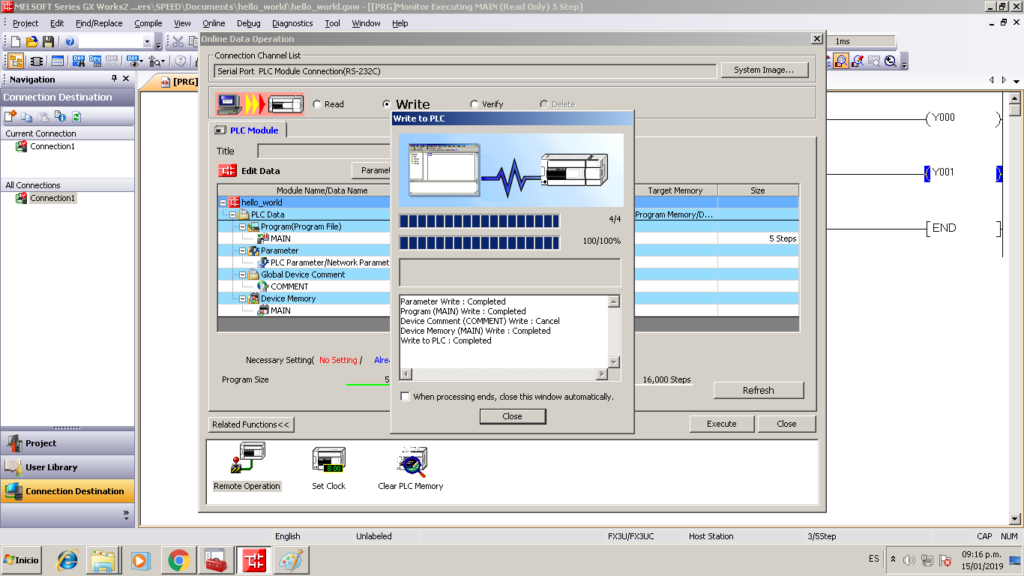The height and width of the screenshot is (576, 1024).
Task: Close the Write to PLC dialog
Action: [x=512, y=416]
